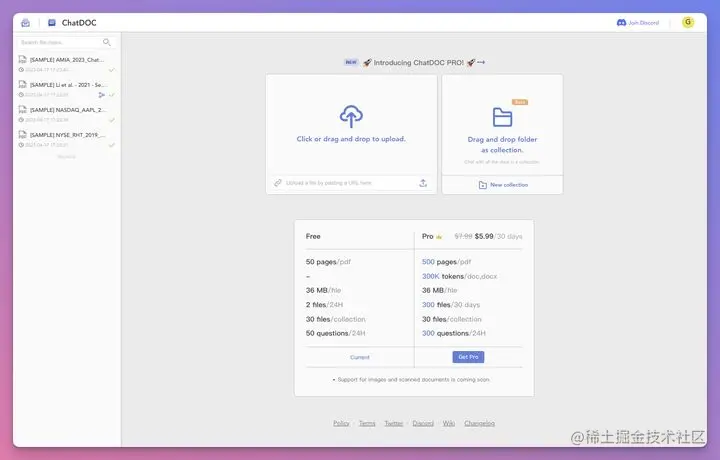Click the ChatDOC title text
Screen dimensions: 720x460
(79, 22)
